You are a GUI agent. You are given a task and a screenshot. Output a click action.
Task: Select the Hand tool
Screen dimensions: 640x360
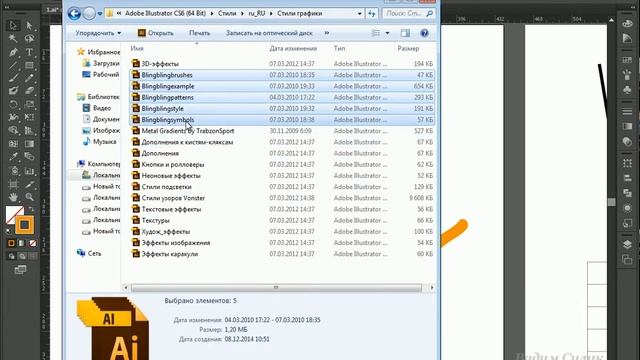13,197
